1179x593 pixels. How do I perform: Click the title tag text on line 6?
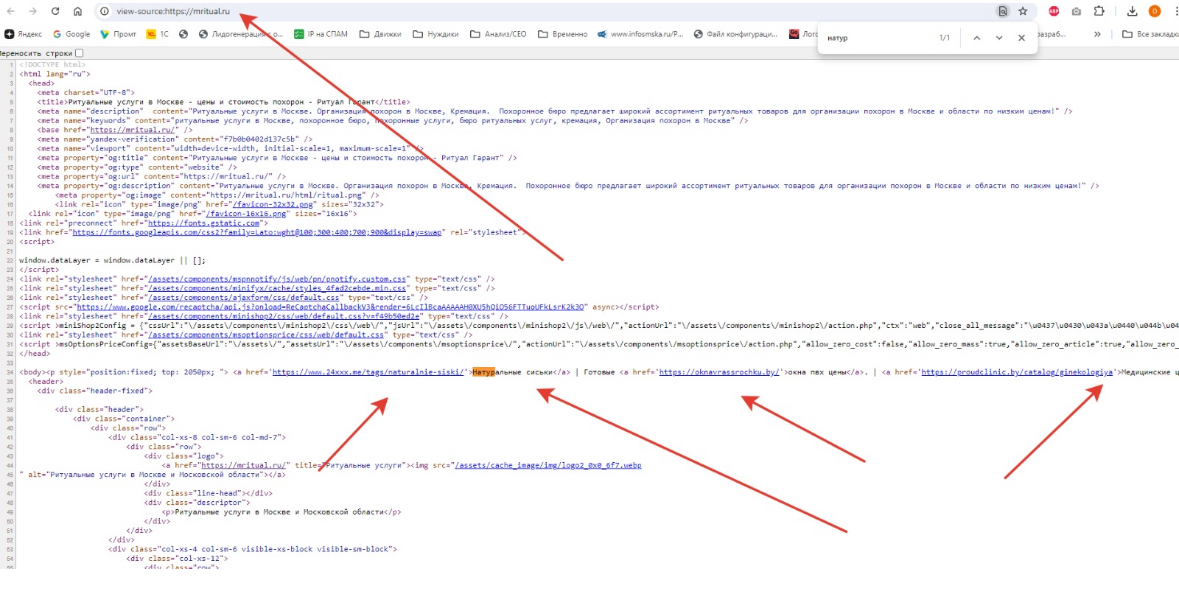(222, 101)
